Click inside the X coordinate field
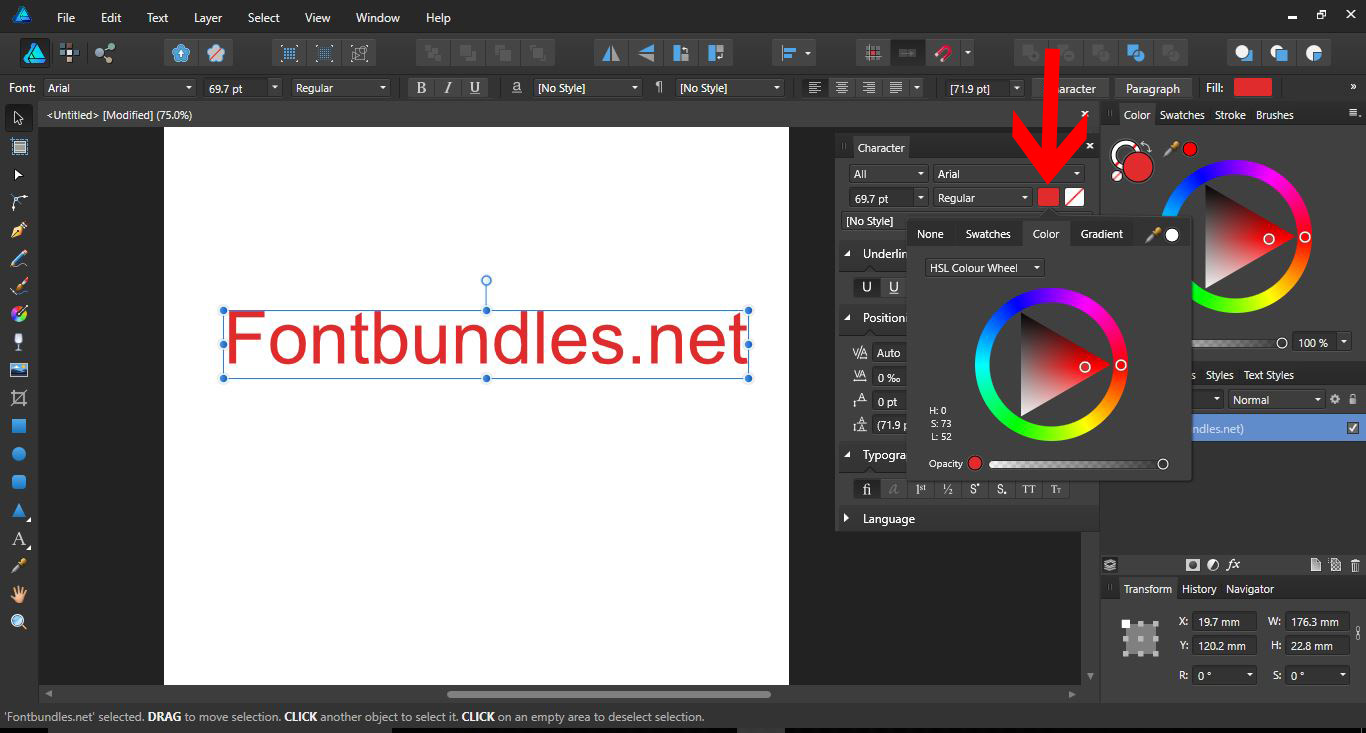This screenshot has width=1366, height=733. tap(1224, 620)
